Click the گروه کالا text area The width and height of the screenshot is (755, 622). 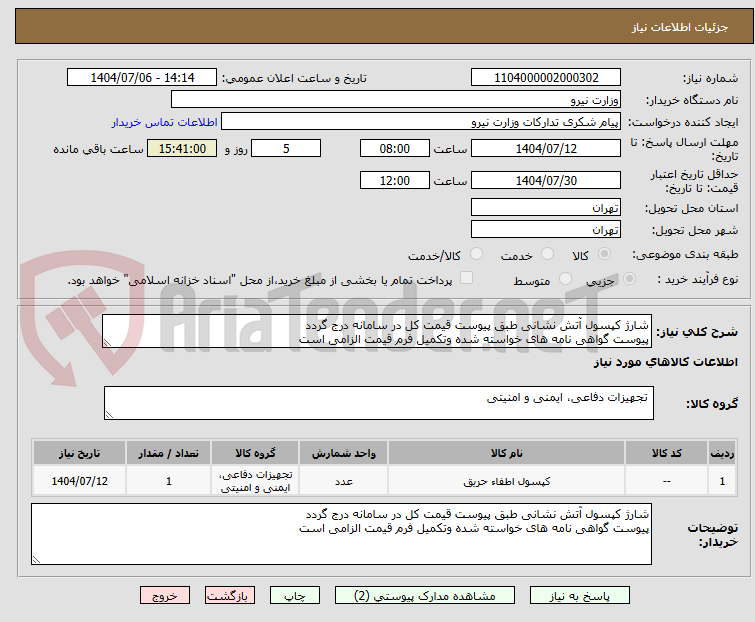point(378,403)
